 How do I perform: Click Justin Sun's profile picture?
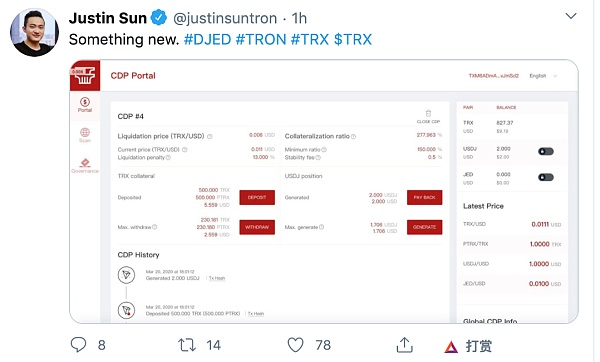point(34,32)
